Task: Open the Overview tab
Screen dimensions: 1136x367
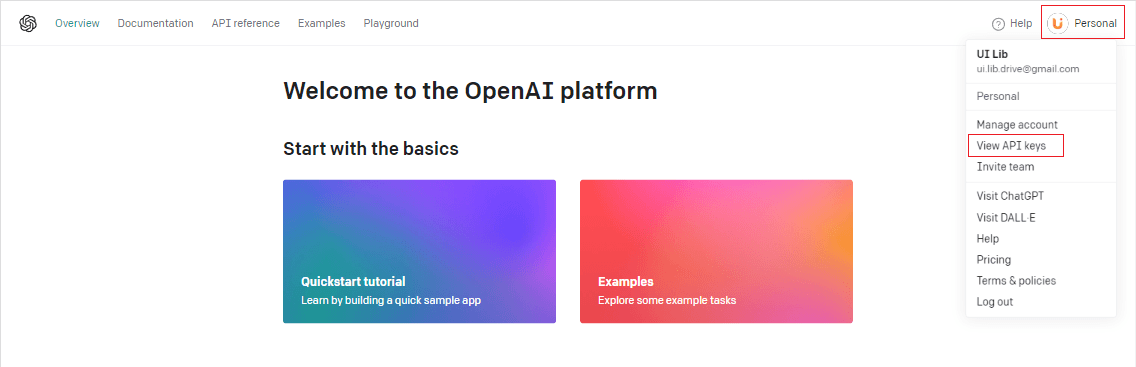Action: [x=77, y=23]
